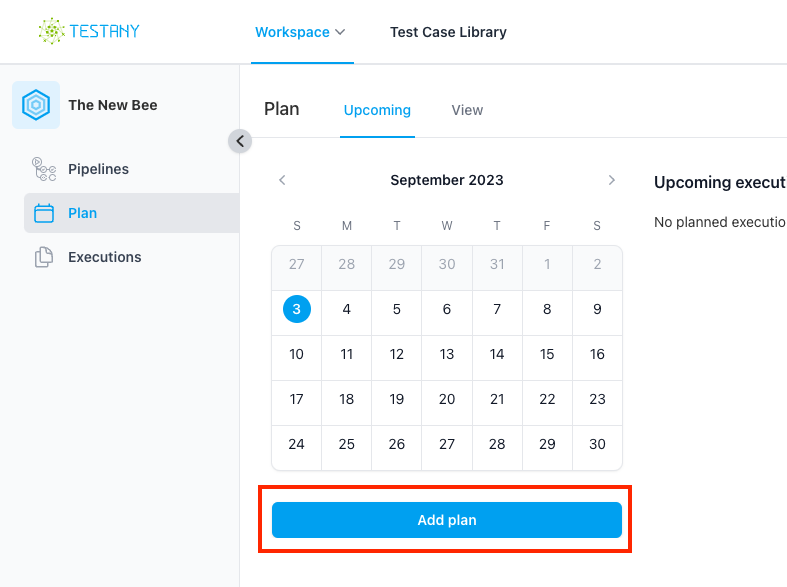Click the Pipelines icon in sidebar

(44, 169)
